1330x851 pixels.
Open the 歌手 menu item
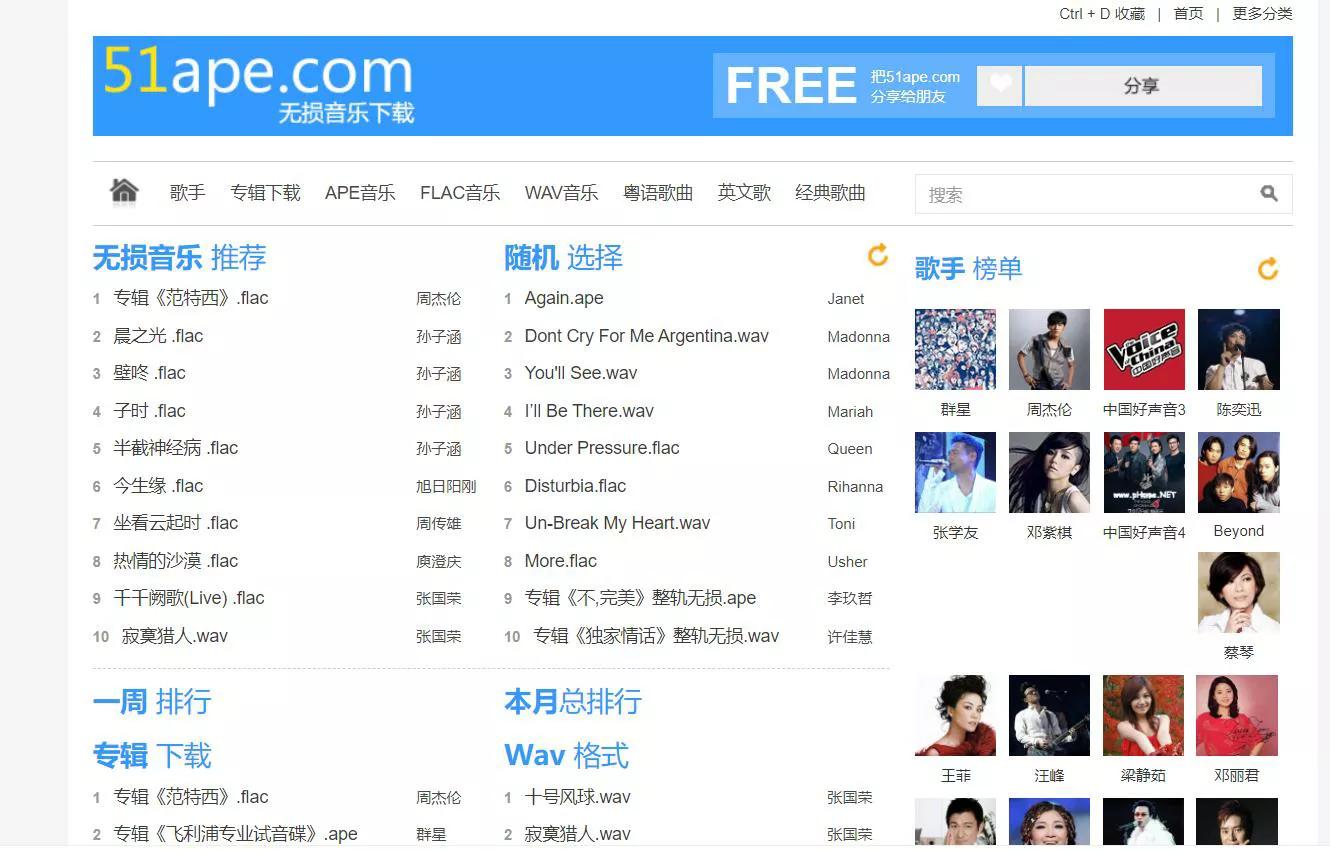pos(187,193)
